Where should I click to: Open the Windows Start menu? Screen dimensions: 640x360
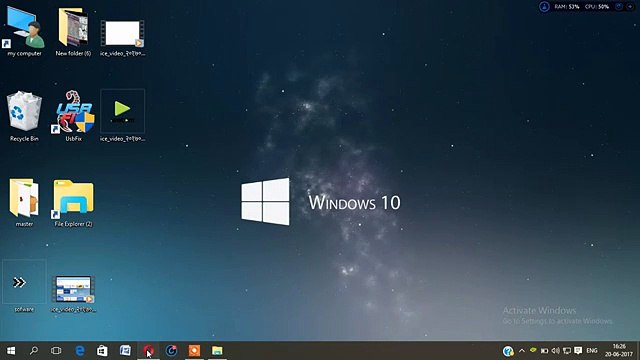[11, 351]
